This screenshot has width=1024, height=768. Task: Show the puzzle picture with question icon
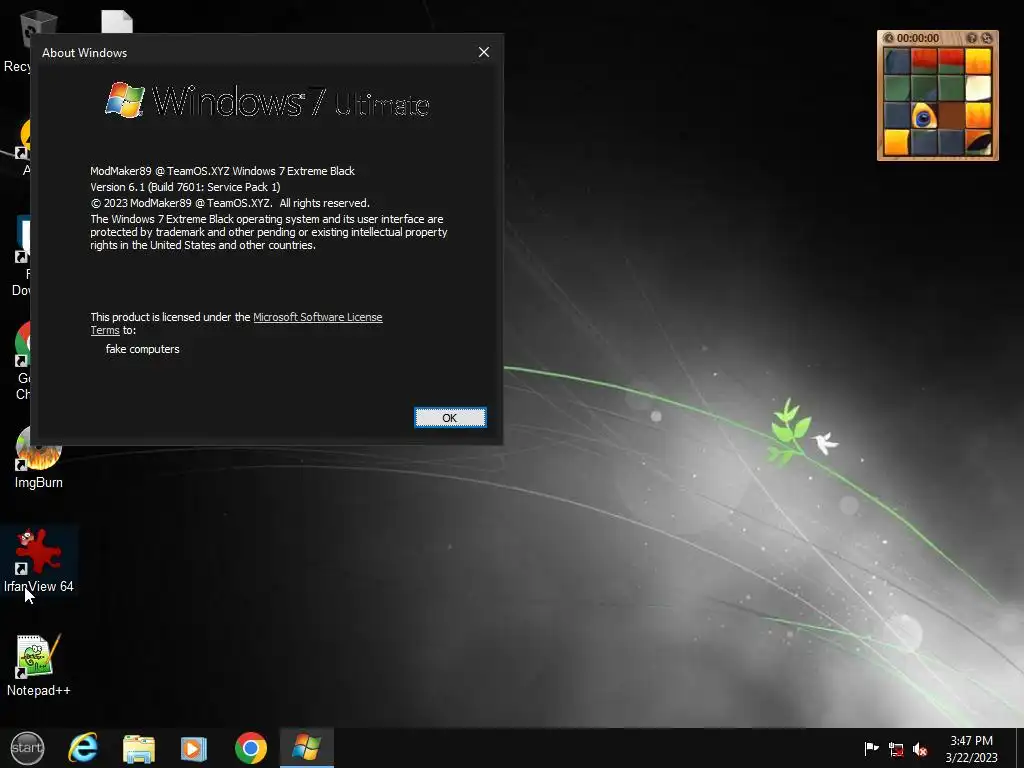pyautogui.click(x=972, y=38)
